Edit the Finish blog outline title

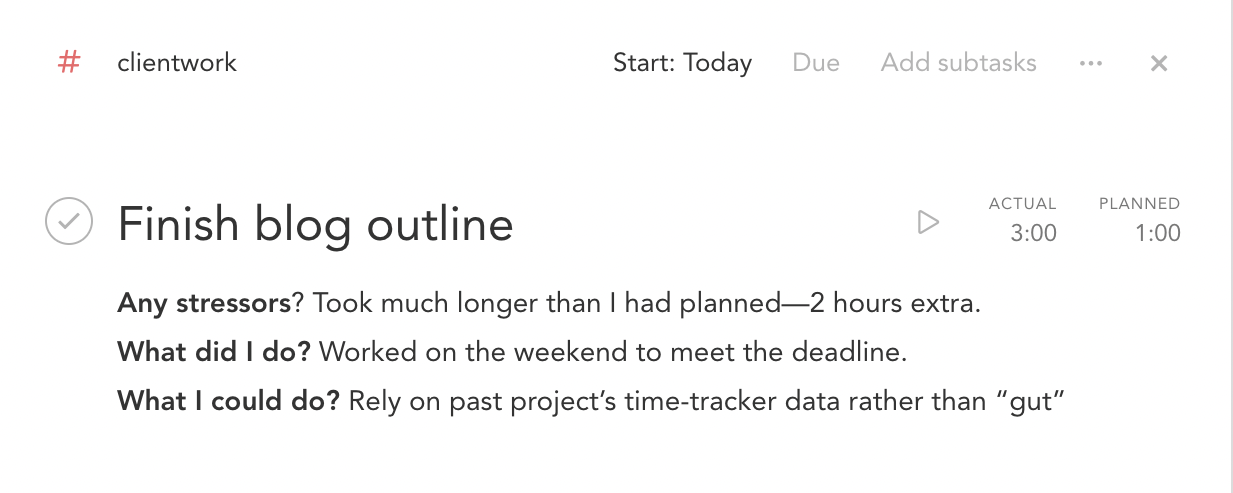point(315,224)
